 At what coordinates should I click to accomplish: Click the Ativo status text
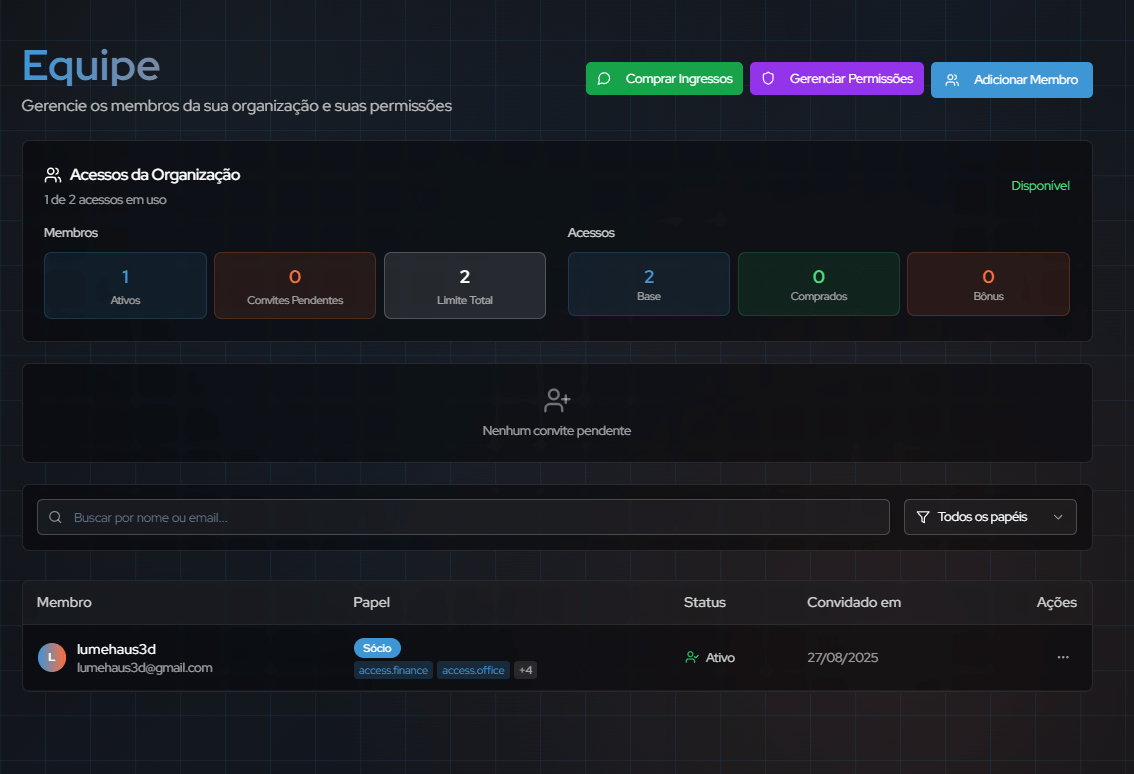click(720, 658)
